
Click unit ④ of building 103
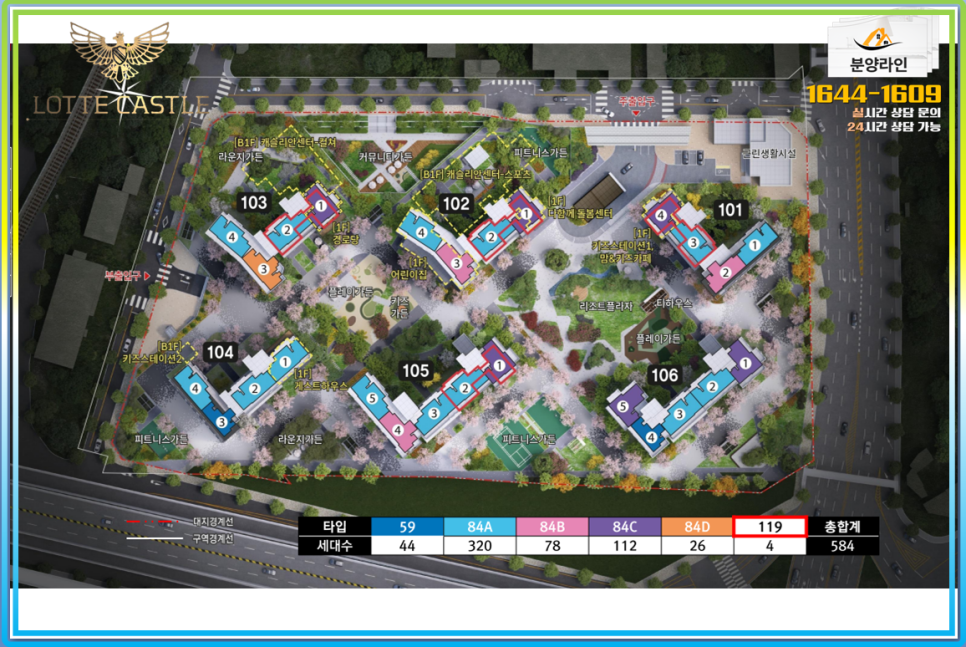[232, 237]
